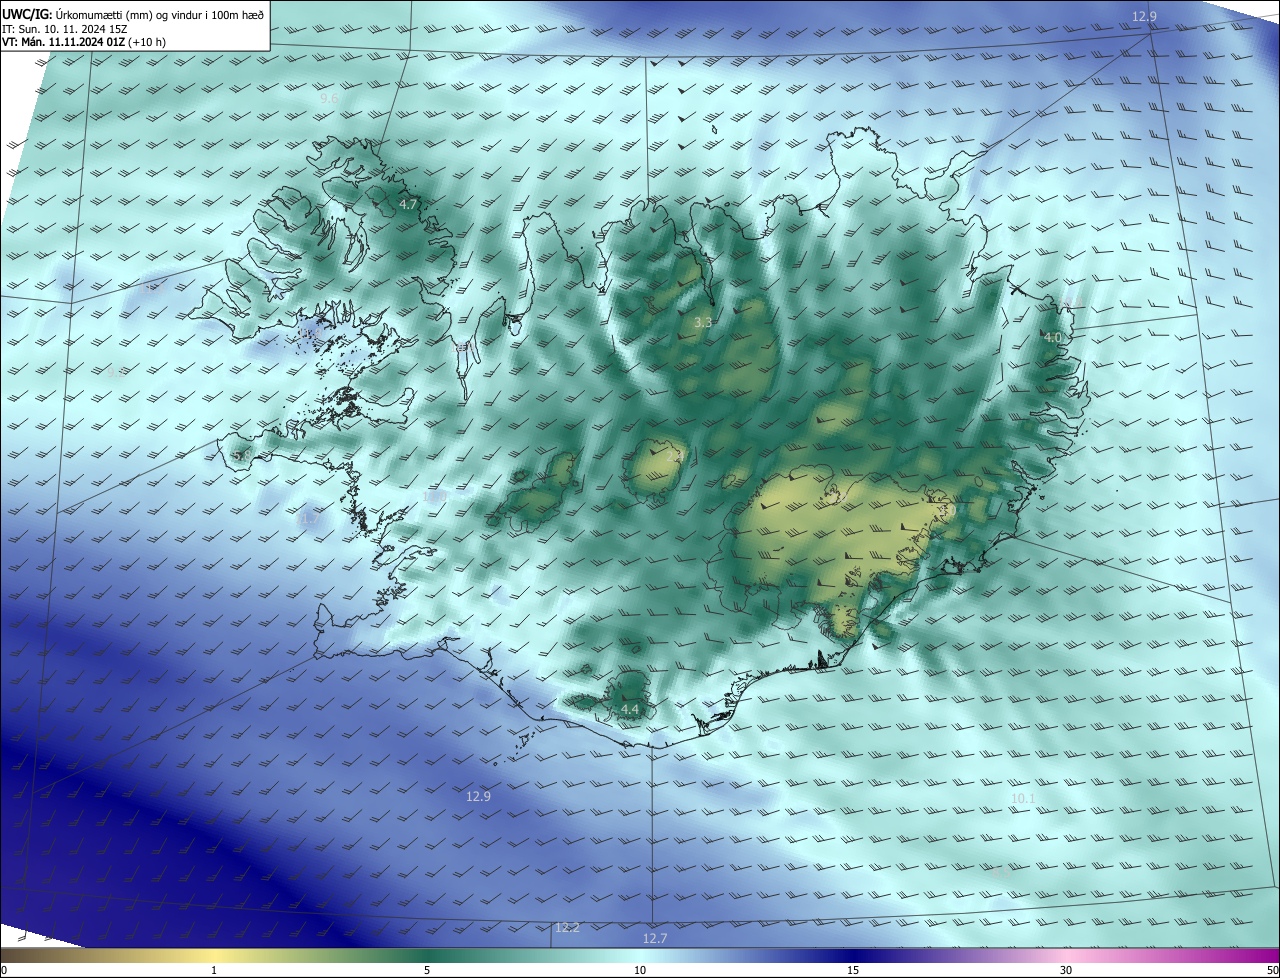Image resolution: width=1280 pixels, height=978 pixels.
Task: Pick the dark navy segment of the color bar
Action: (x=853, y=955)
